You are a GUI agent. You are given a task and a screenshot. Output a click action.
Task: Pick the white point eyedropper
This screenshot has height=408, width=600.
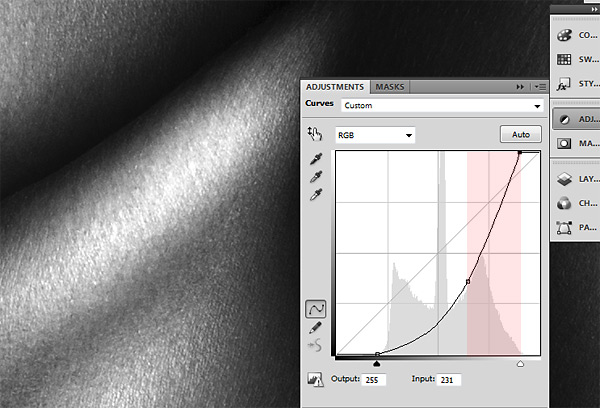click(x=316, y=194)
